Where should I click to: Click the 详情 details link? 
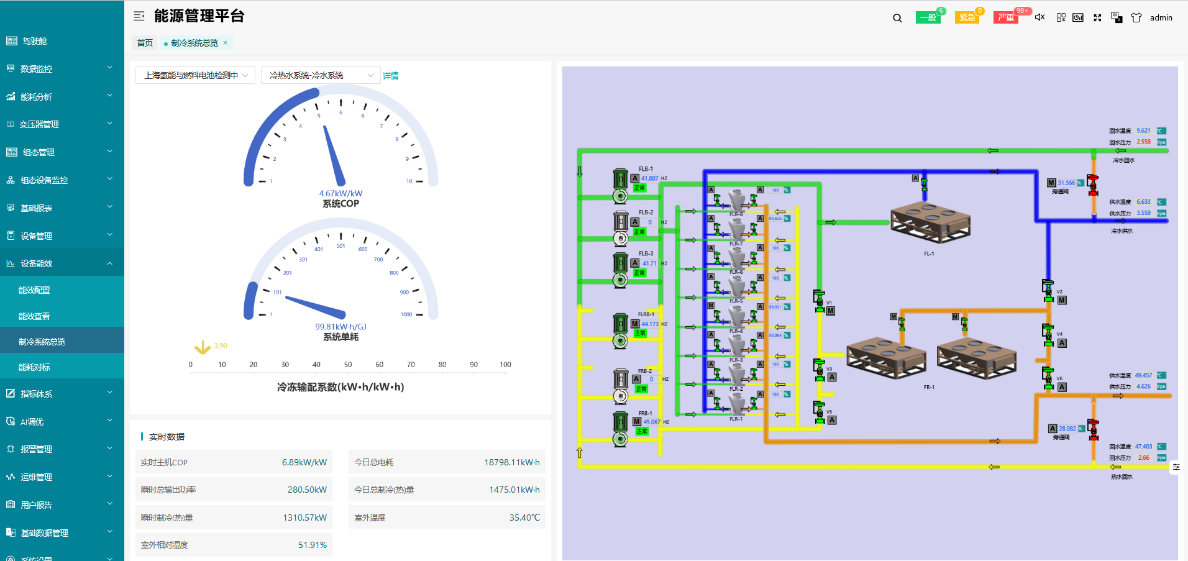click(391, 75)
